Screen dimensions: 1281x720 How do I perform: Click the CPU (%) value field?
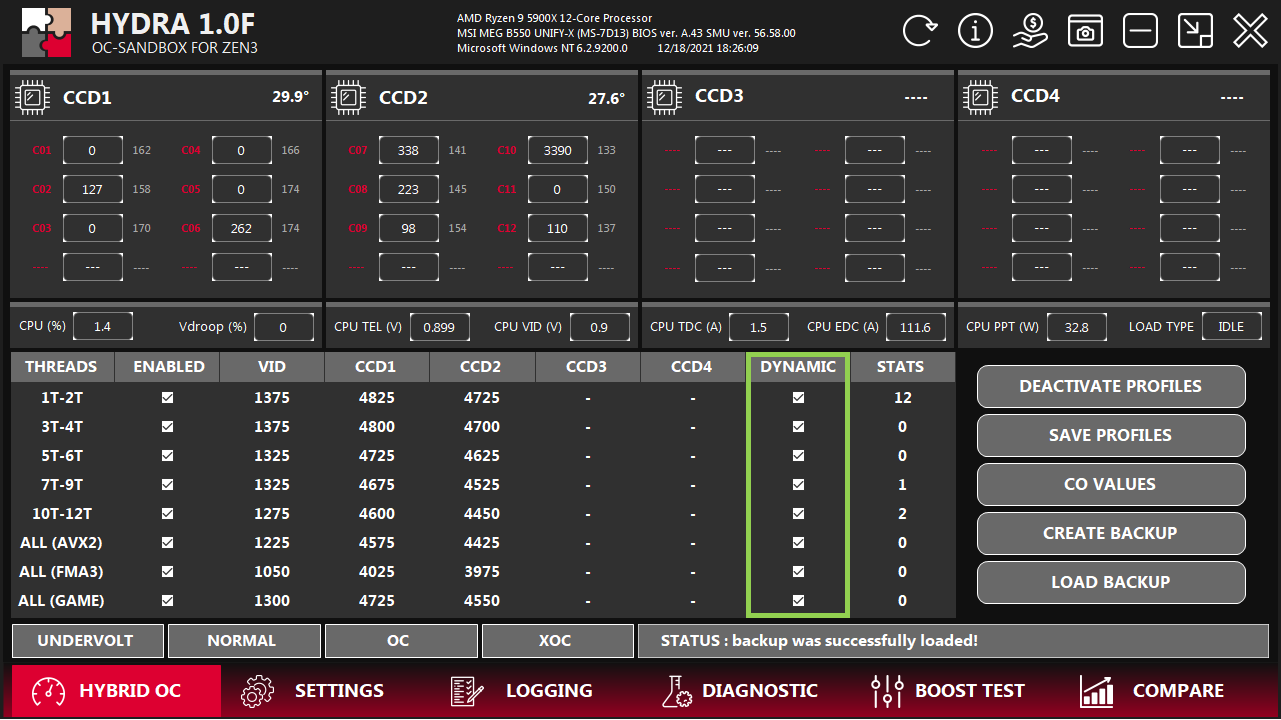pyautogui.click(x=101, y=327)
